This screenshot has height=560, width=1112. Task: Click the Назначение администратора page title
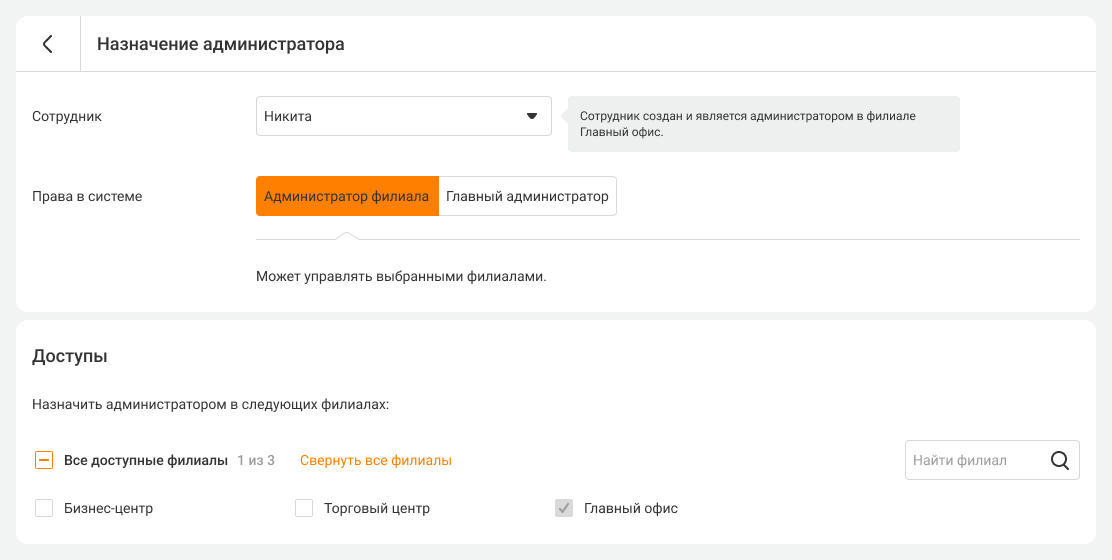(220, 44)
